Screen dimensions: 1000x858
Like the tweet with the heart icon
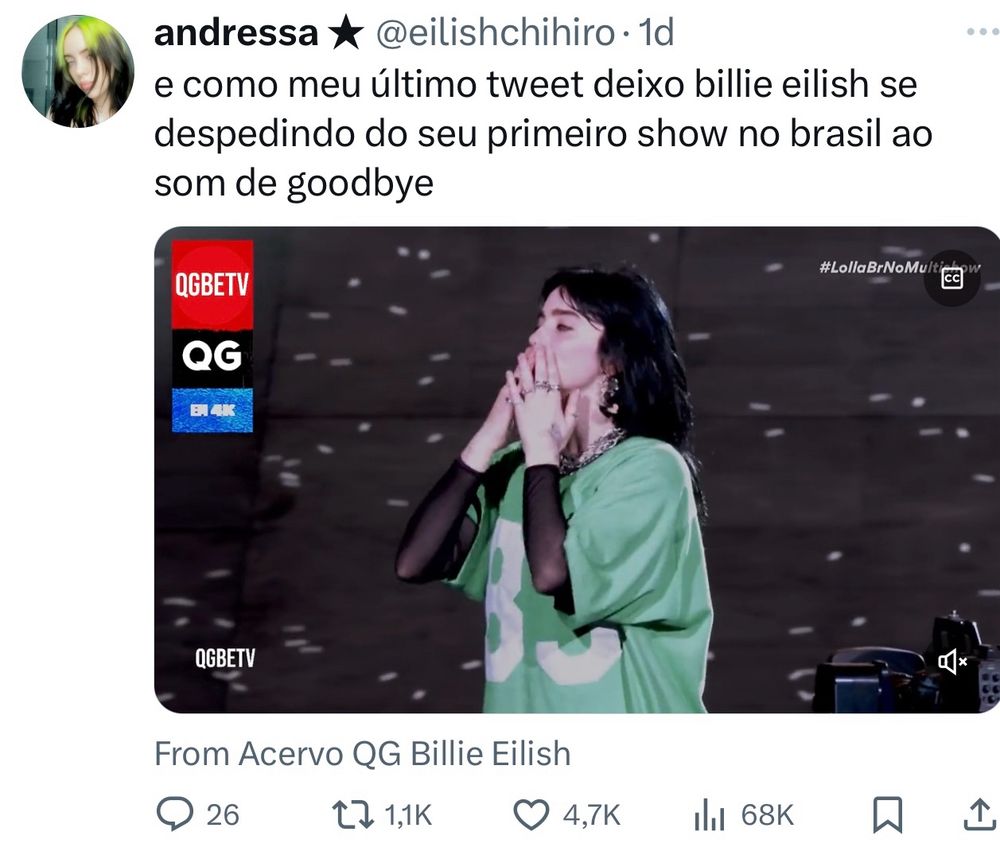pos(531,815)
